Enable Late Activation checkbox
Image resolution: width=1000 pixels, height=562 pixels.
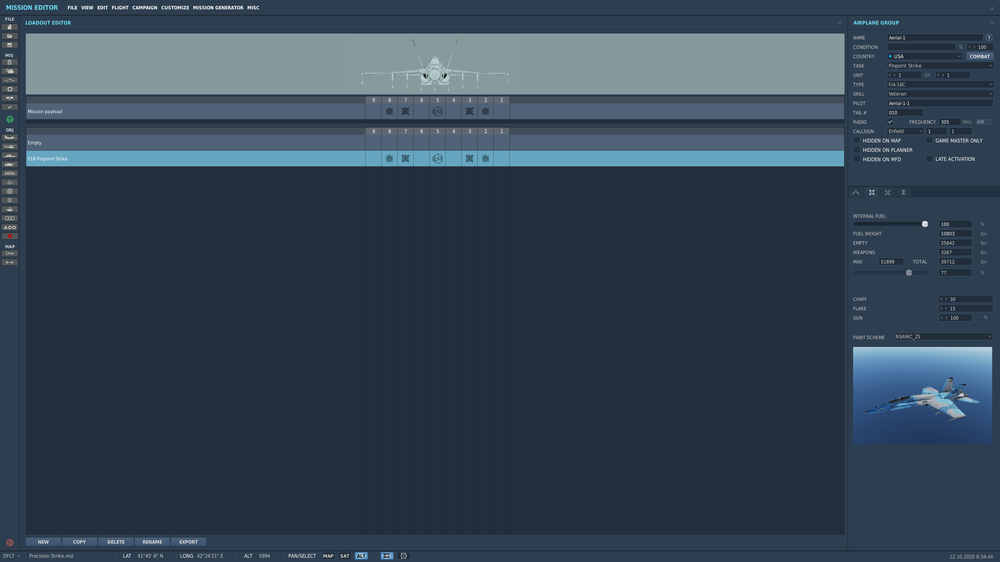(929, 159)
